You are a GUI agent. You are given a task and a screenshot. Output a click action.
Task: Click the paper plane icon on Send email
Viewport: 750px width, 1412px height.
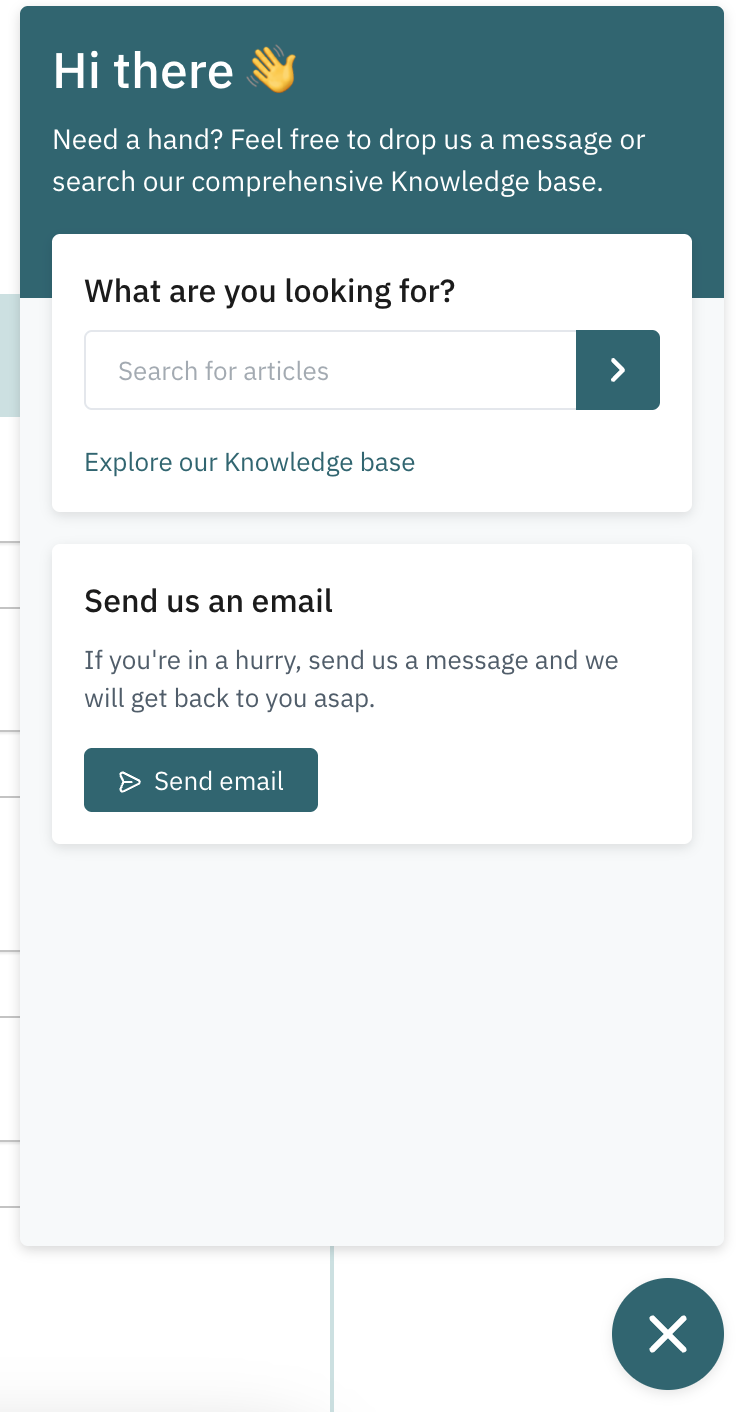(x=130, y=781)
